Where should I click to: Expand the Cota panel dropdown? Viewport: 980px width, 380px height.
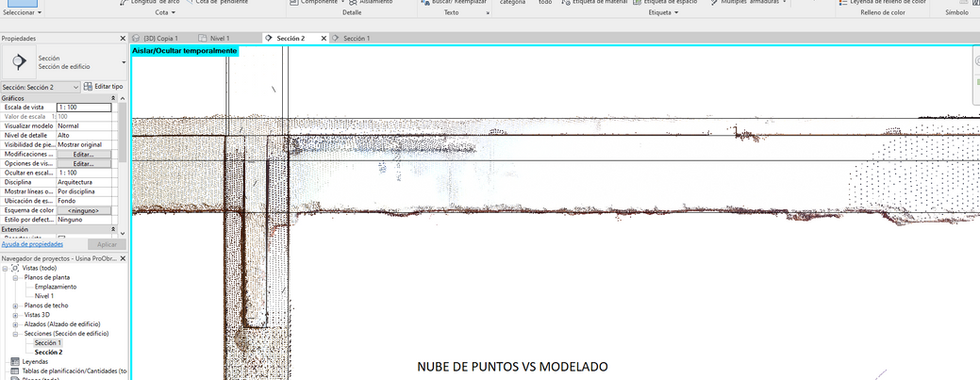(166, 12)
